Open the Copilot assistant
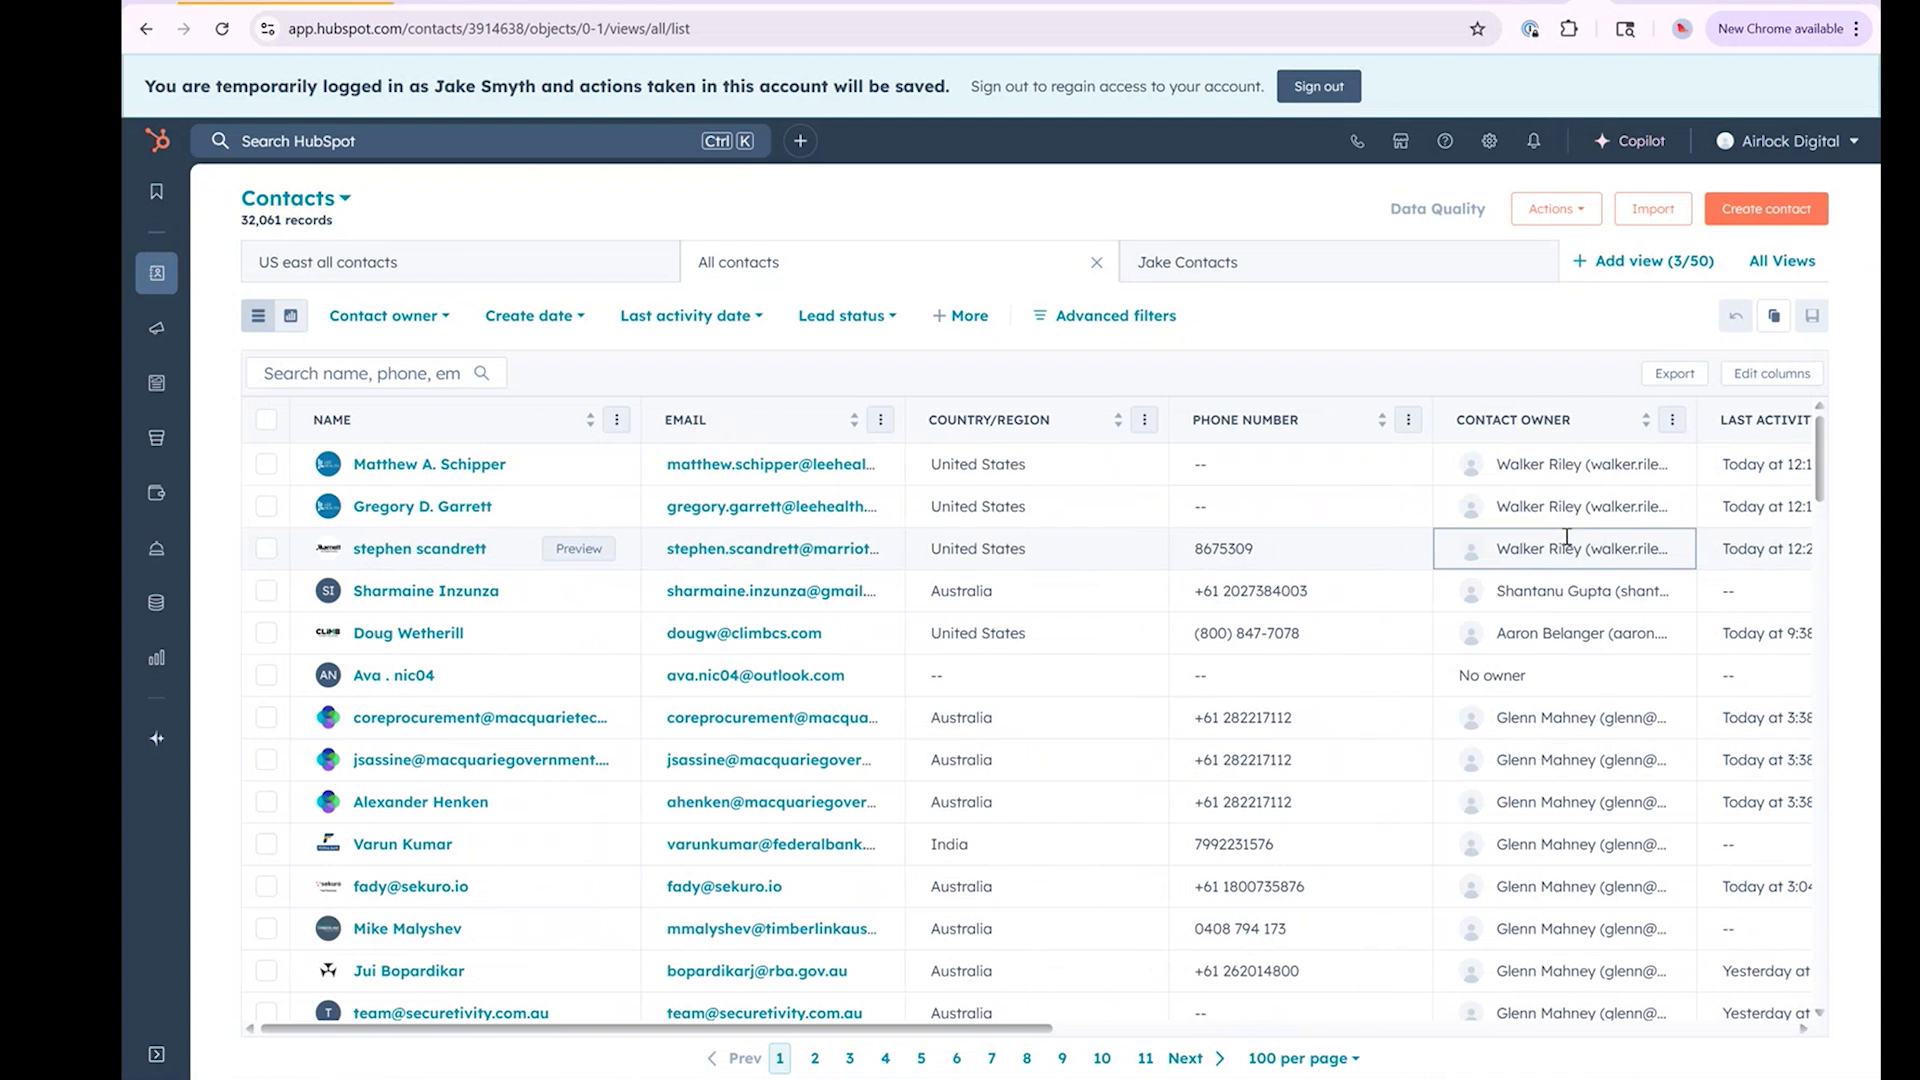Image resolution: width=1920 pixels, height=1080 pixels. coord(1629,140)
